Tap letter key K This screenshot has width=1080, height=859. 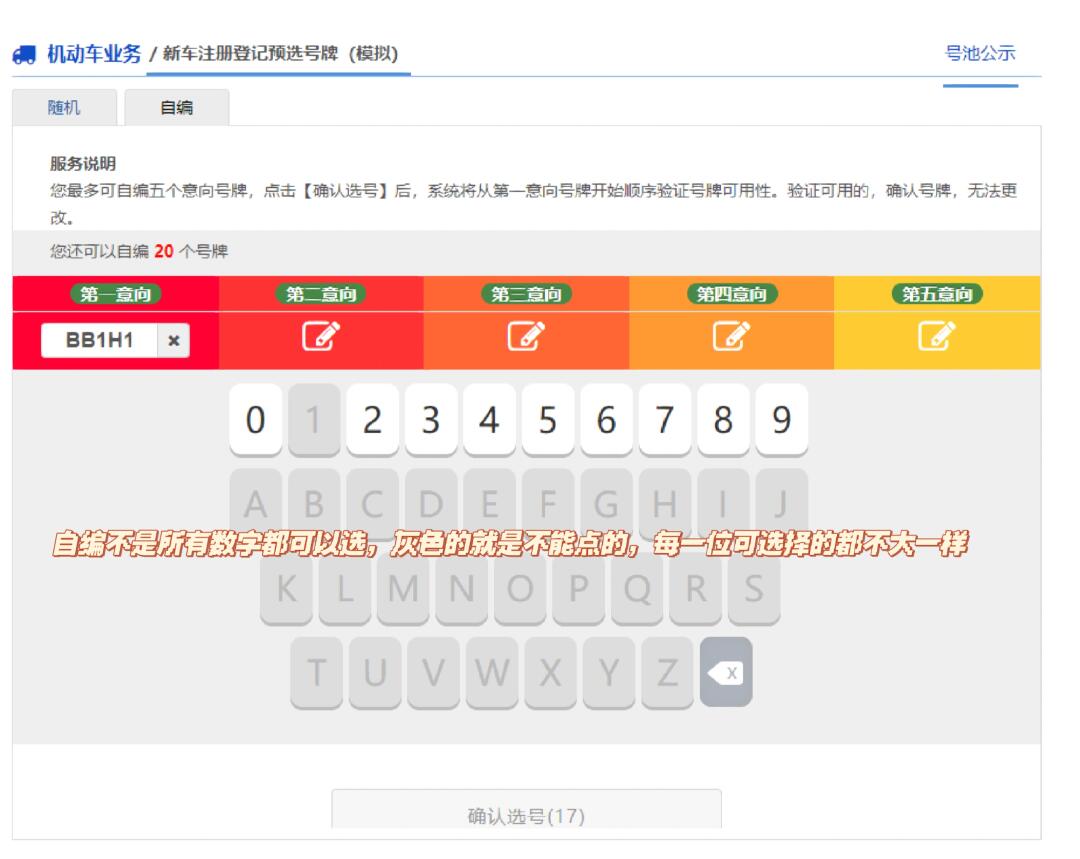[287, 588]
